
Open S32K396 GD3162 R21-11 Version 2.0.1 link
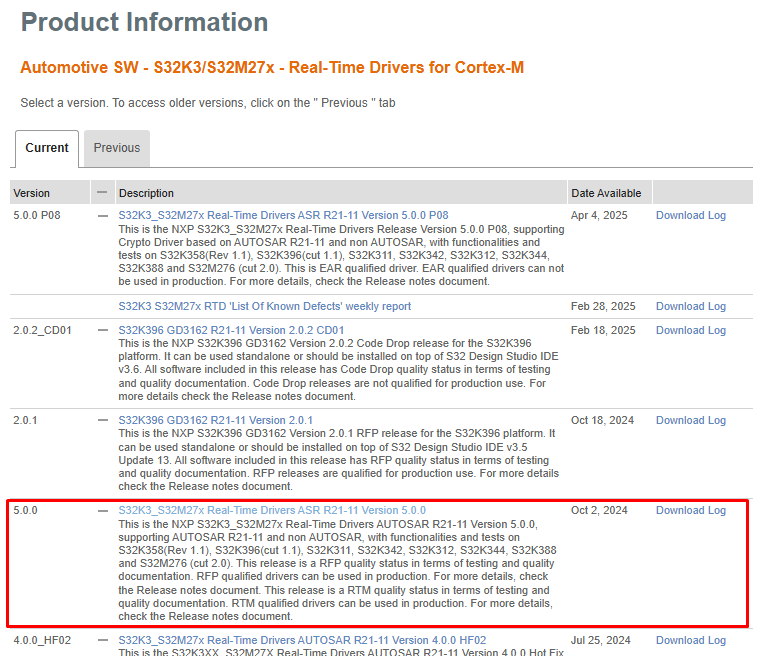(x=215, y=420)
